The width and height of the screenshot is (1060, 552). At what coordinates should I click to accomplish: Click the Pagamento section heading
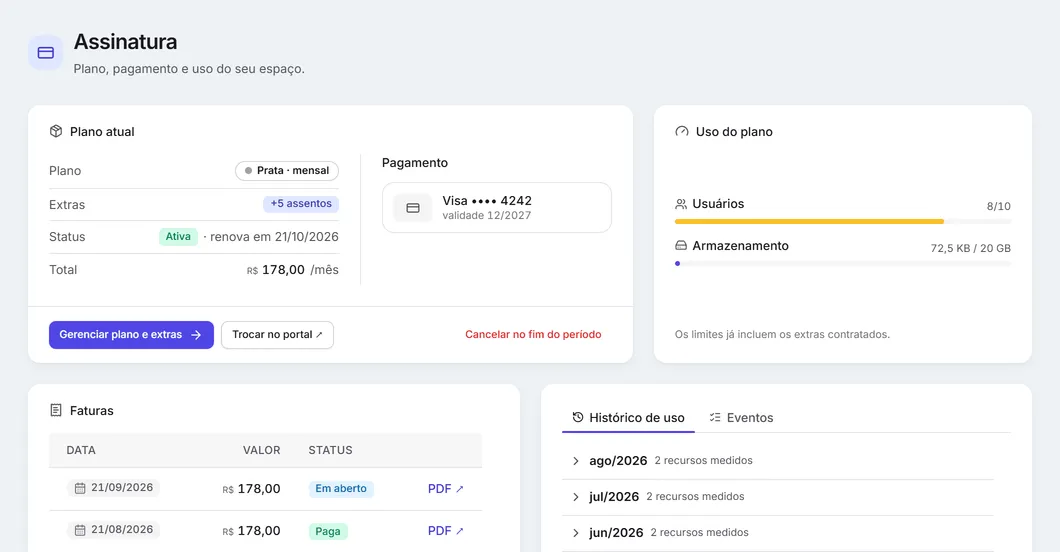click(x=415, y=163)
